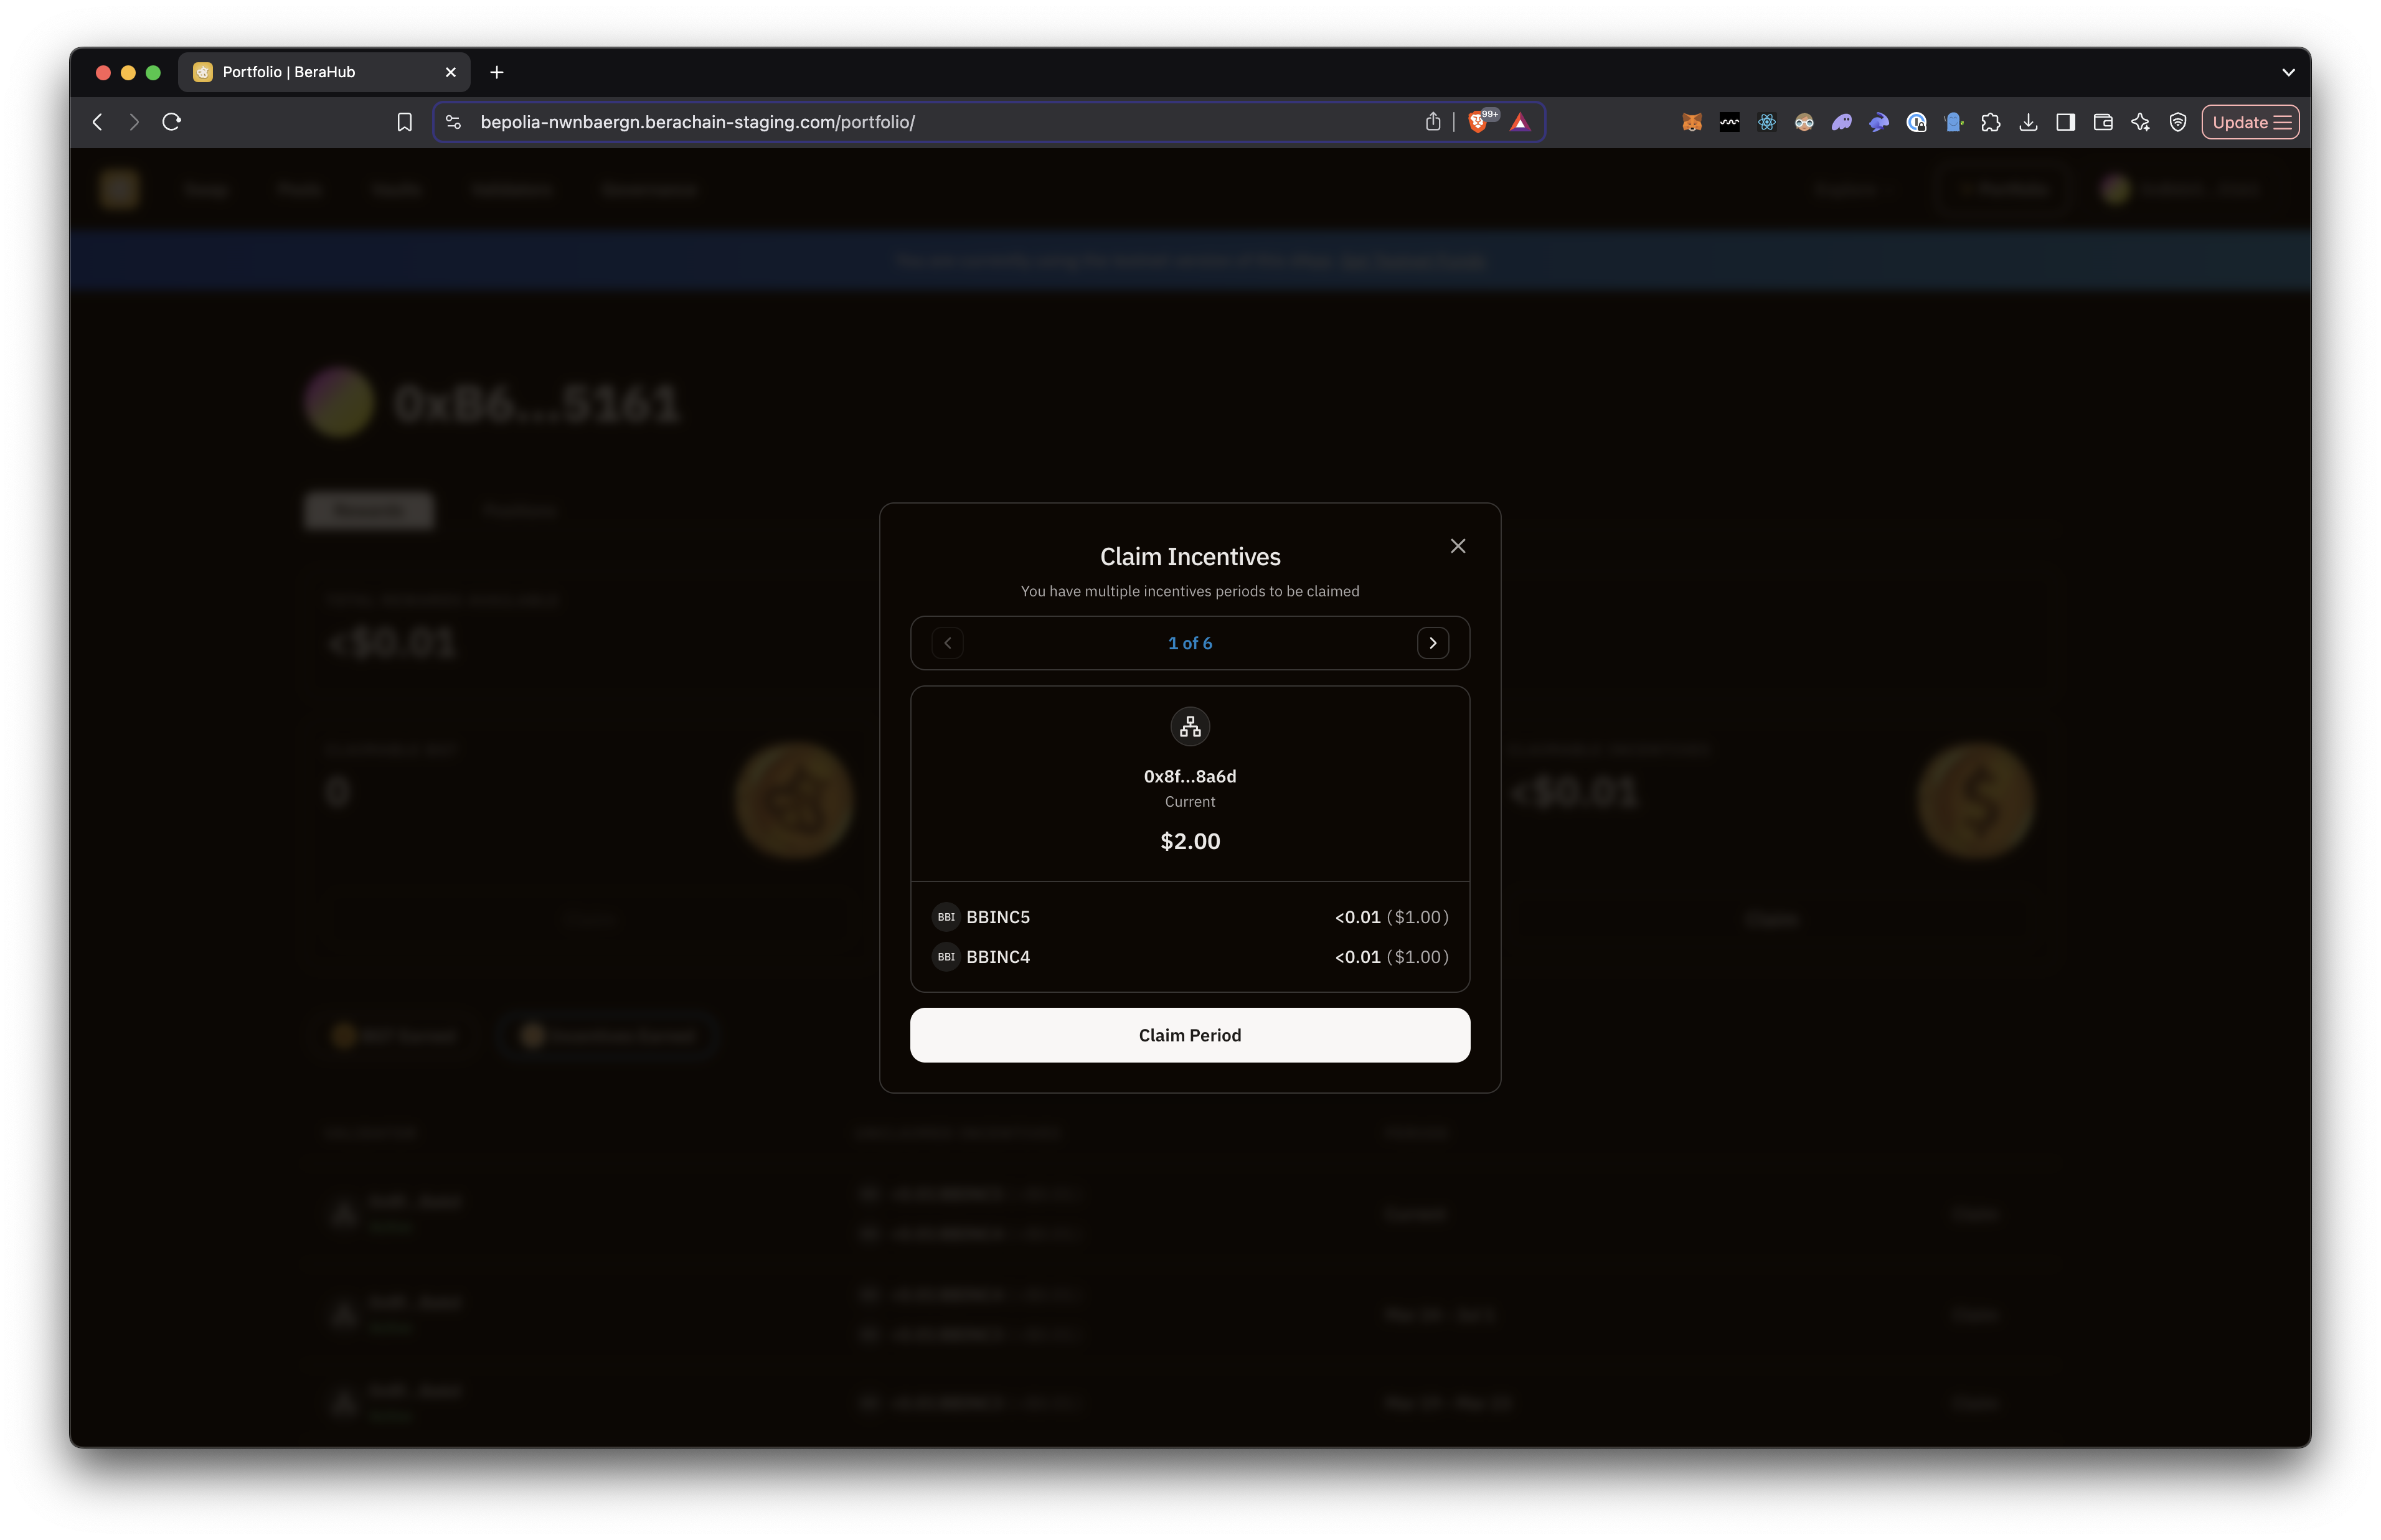The height and width of the screenshot is (1540, 2381).
Task: Open the blue ghost extension
Action: 1953,122
